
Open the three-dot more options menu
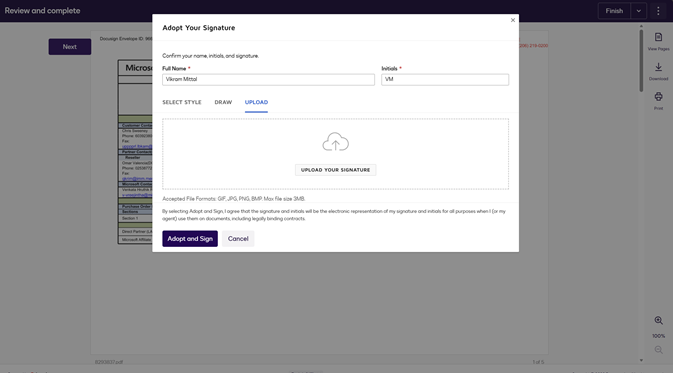(x=658, y=11)
